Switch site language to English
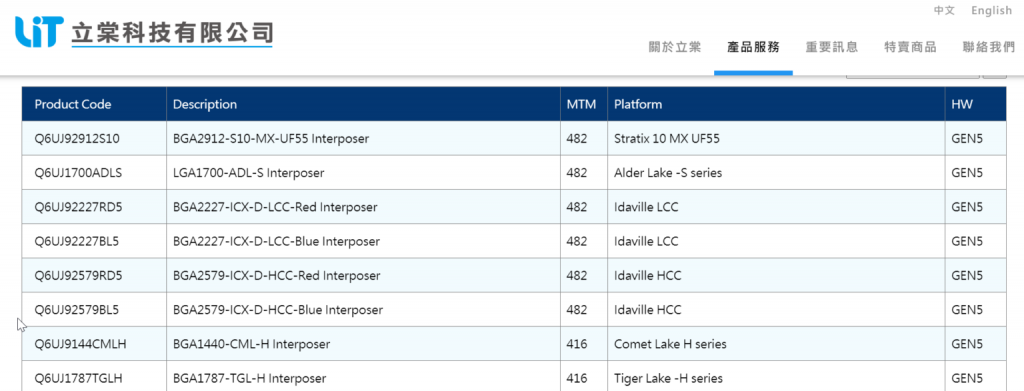This screenshot has height=391, width=1024. click(991, 10)
